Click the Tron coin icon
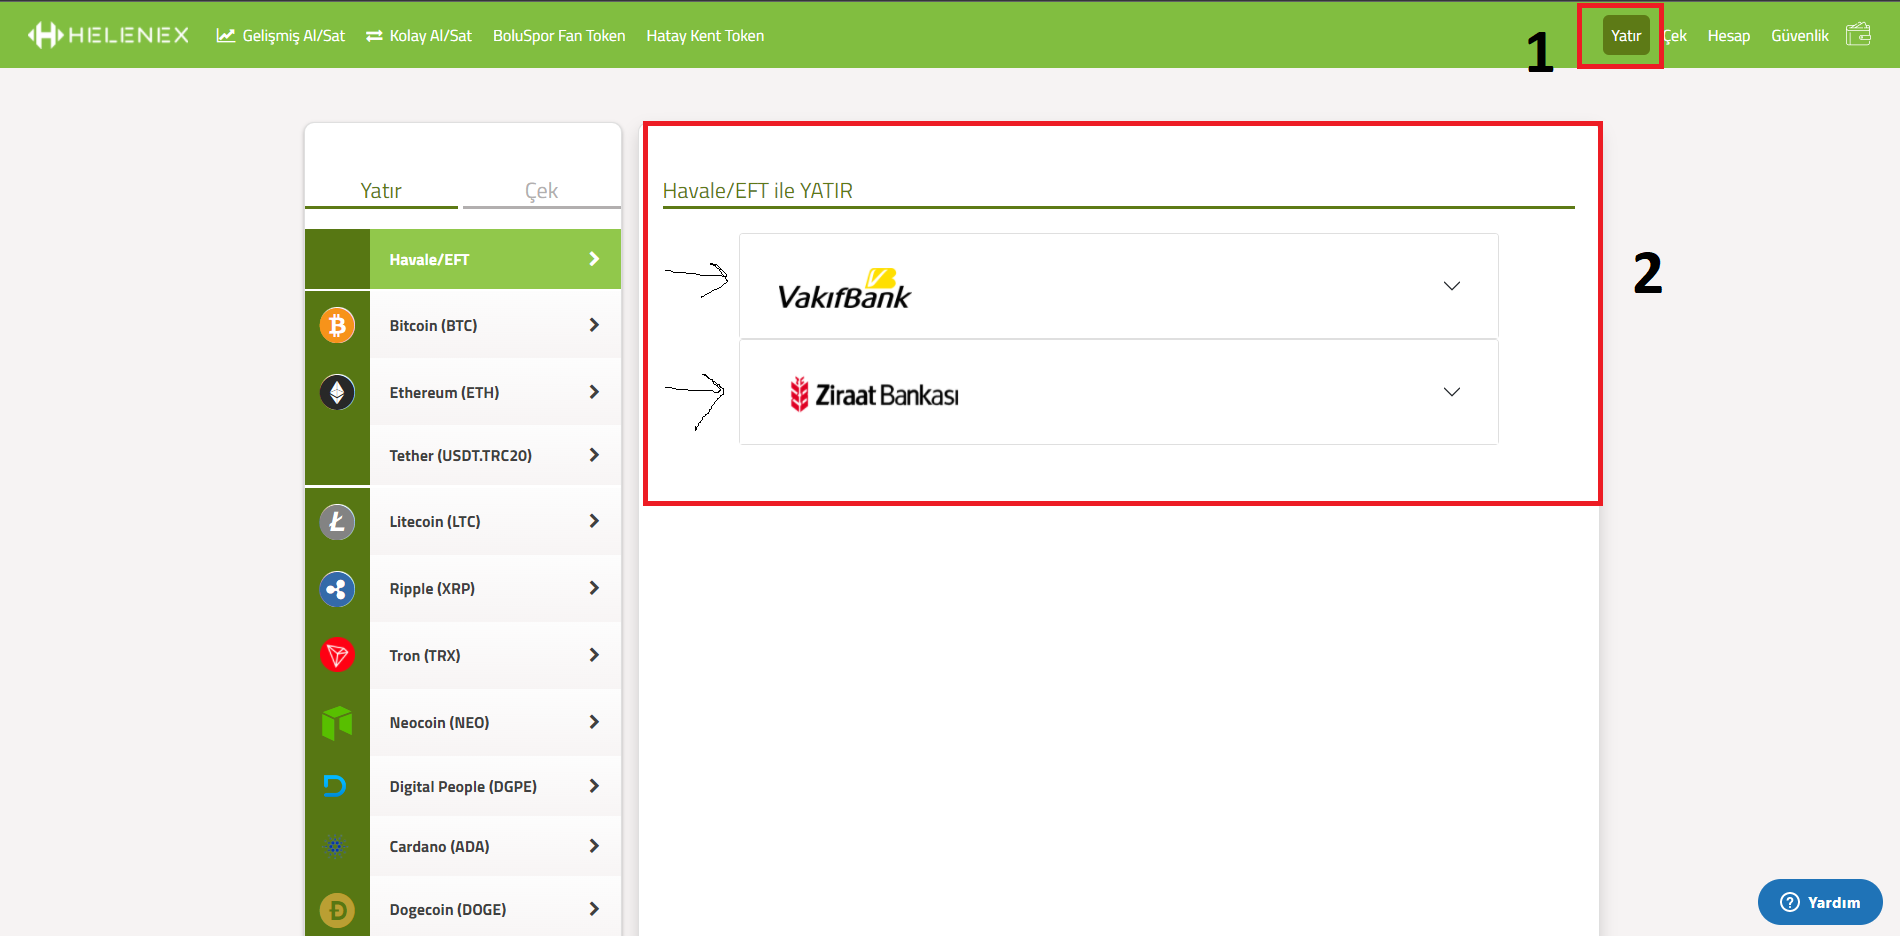 tap(337, 655)
